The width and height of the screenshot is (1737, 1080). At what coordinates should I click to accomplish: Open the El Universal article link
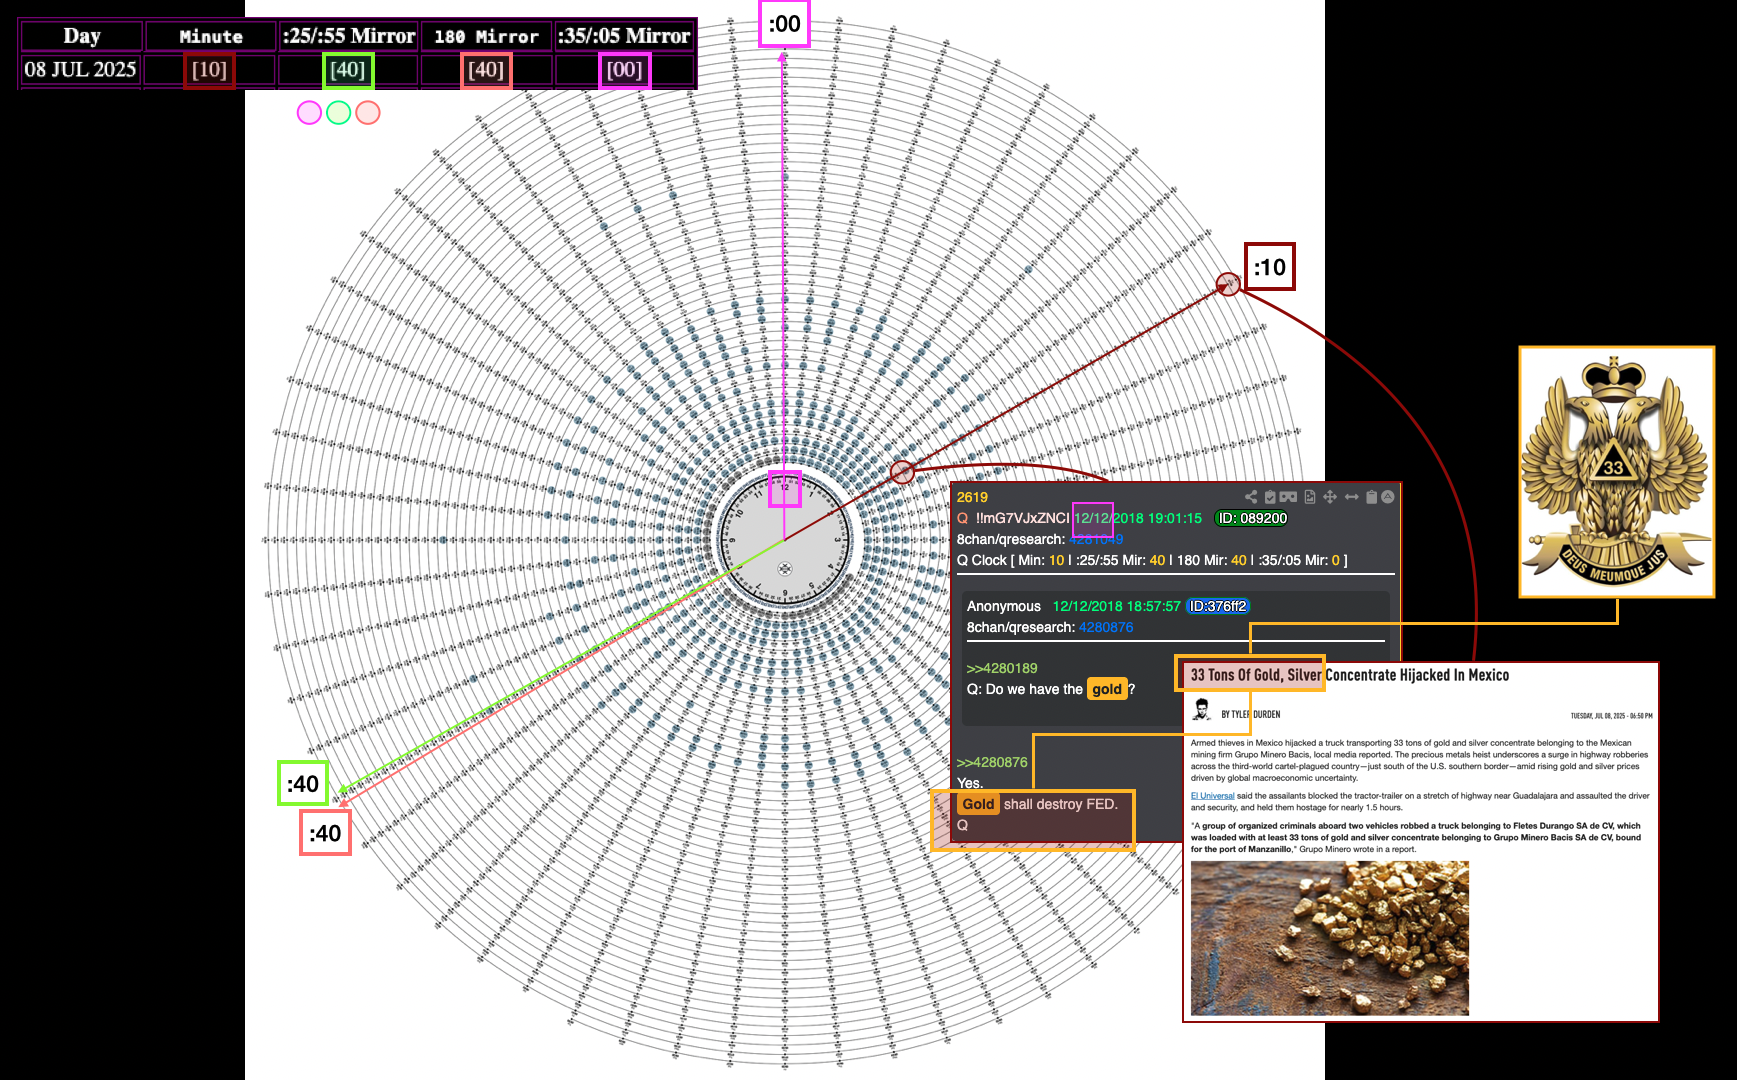[1212, 796]
